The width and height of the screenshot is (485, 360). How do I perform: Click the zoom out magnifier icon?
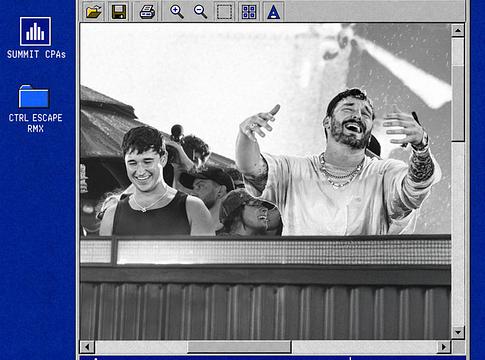click(x=200, y=12)
